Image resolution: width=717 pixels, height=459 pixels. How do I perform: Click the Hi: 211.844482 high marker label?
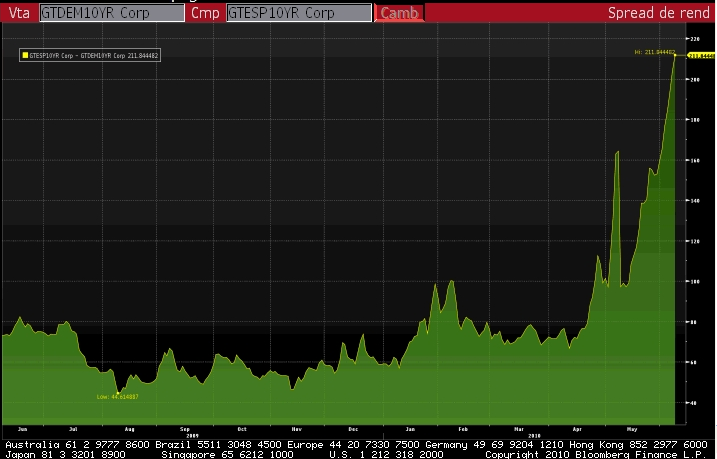(655, 52)
